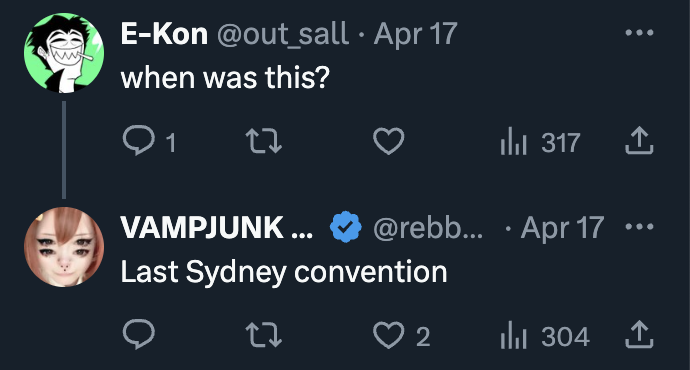View analytics showing 317 views

click(540, 142)
